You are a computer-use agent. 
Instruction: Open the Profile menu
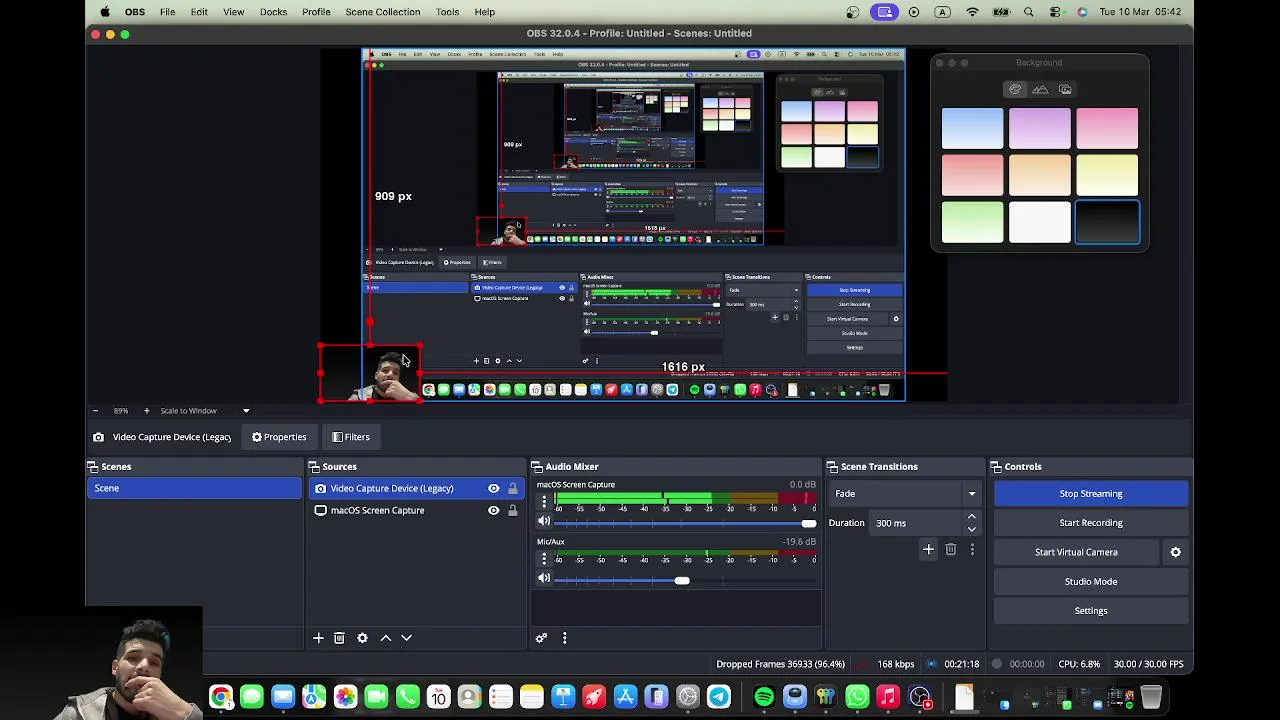[x=316, y=12]
